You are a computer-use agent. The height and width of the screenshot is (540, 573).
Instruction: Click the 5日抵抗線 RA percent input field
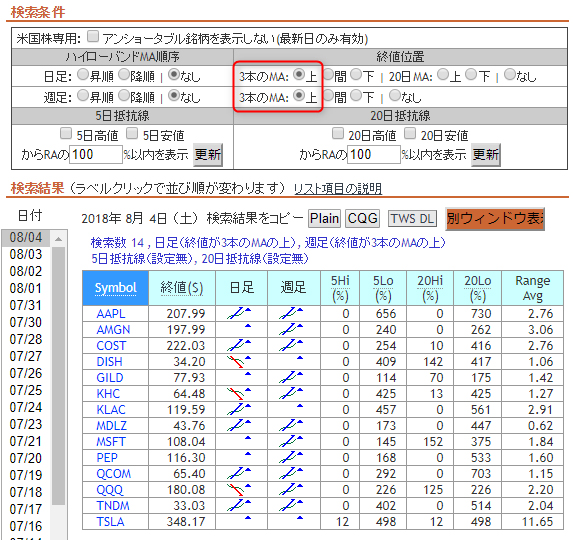[96, 154]
